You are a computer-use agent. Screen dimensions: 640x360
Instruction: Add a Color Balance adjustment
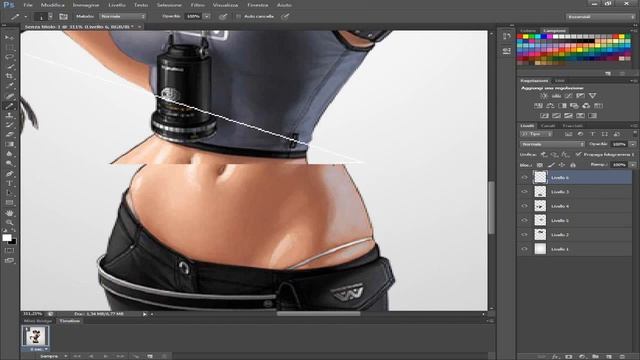coord(550,106)
